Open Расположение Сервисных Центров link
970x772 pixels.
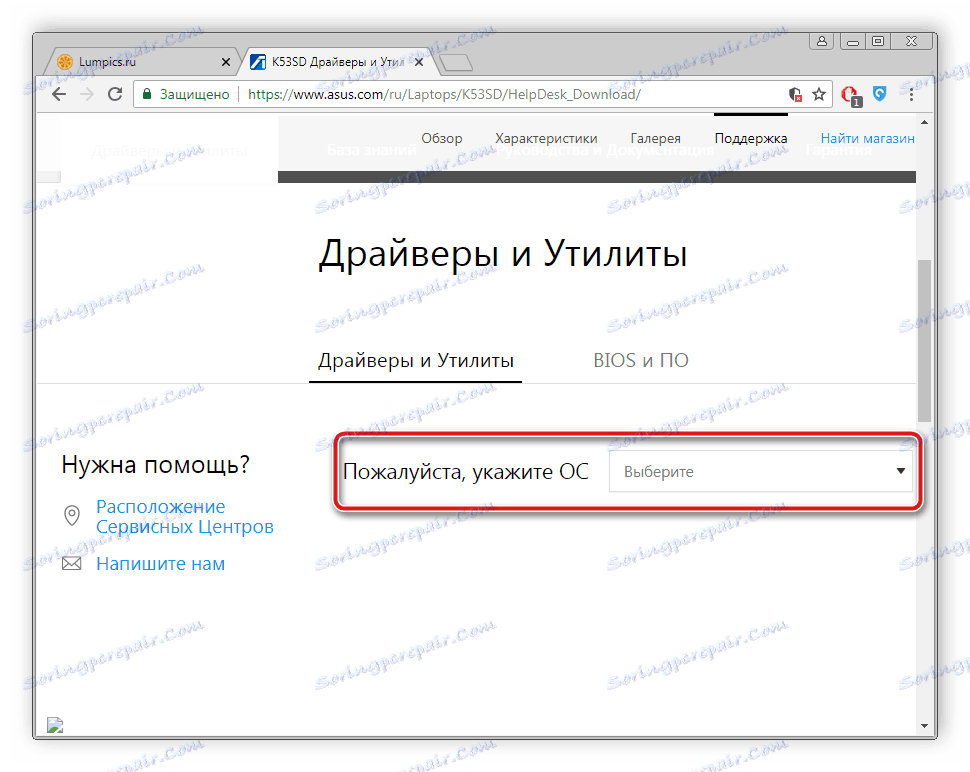tap(160, 516)
